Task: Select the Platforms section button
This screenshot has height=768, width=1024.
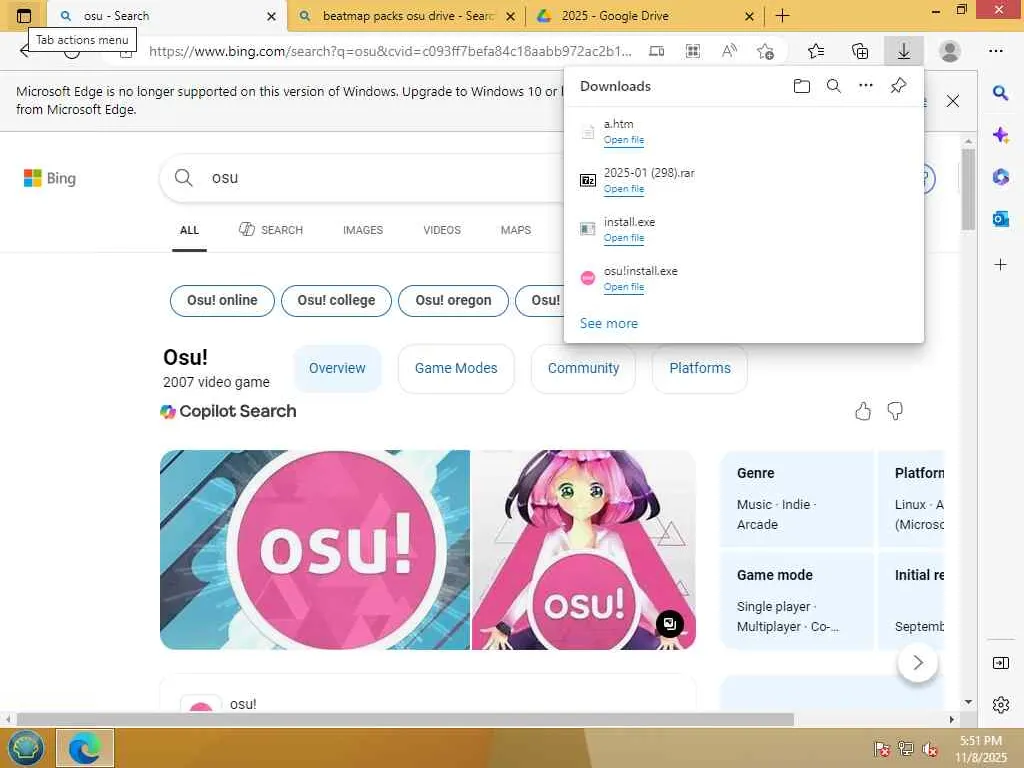Action: pyautogui.click(x=699, y=368)
